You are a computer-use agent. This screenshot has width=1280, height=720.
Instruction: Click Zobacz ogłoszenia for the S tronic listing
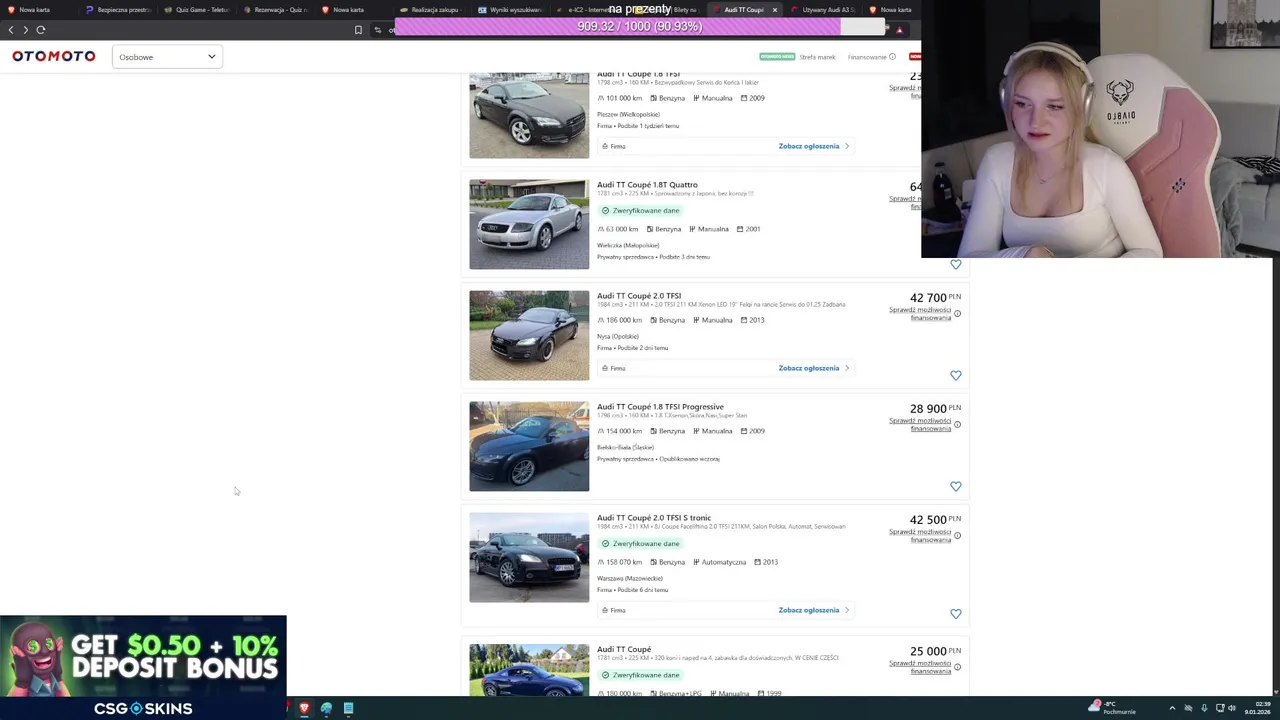[813, 610]
